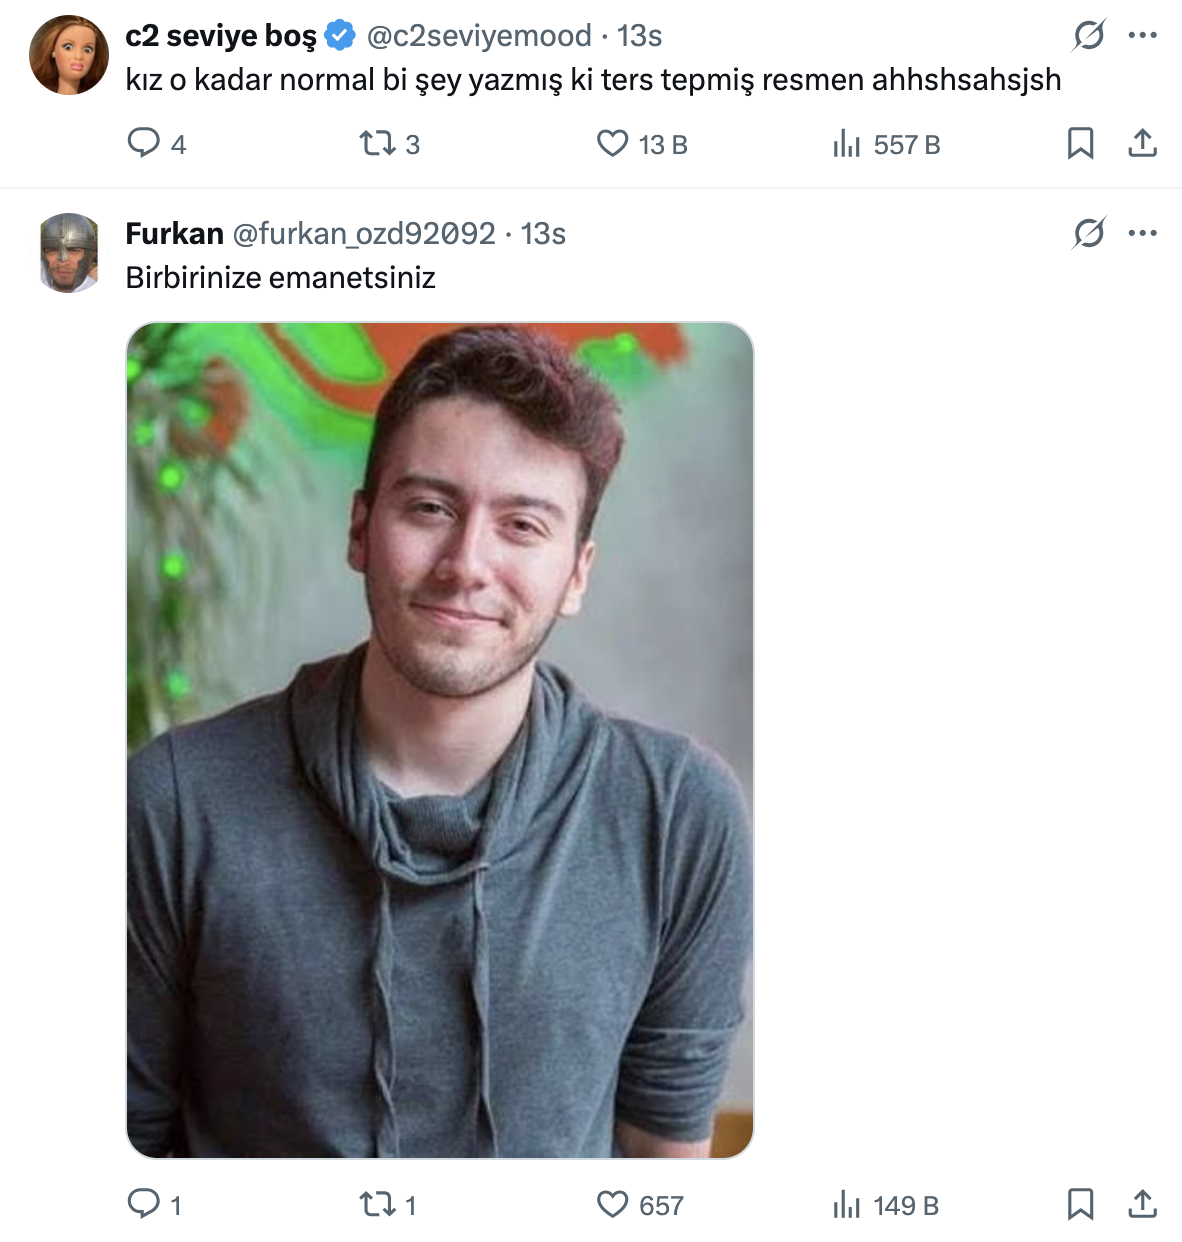Open Grok icon on Furkan's reply

[1088, 233]
